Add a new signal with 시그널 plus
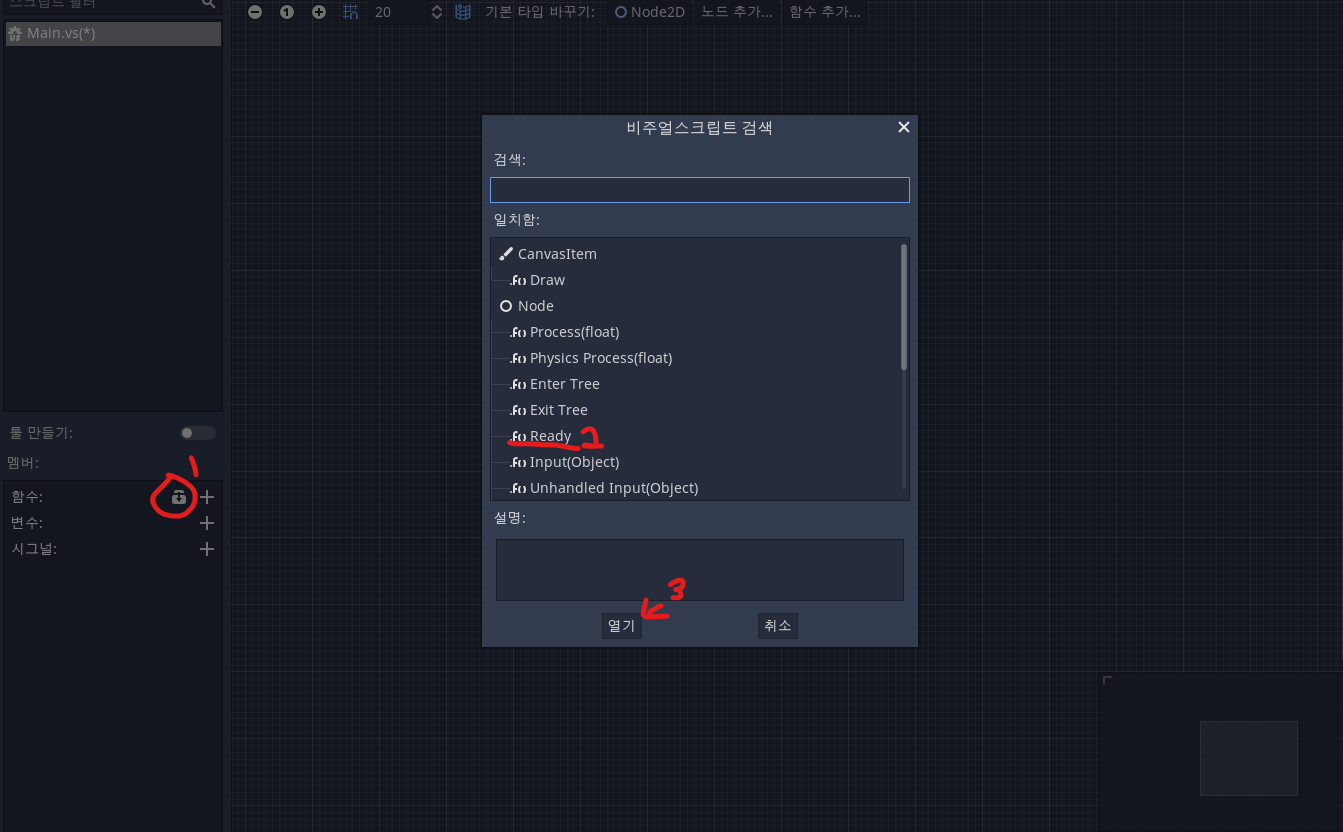1343x832 pixels. point(207,549)
